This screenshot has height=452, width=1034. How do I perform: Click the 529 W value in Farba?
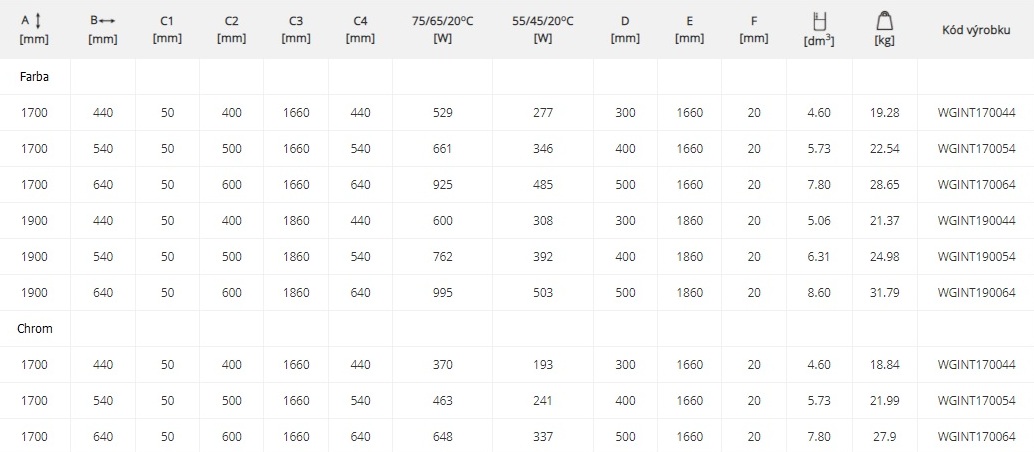(x=442, y=113)
